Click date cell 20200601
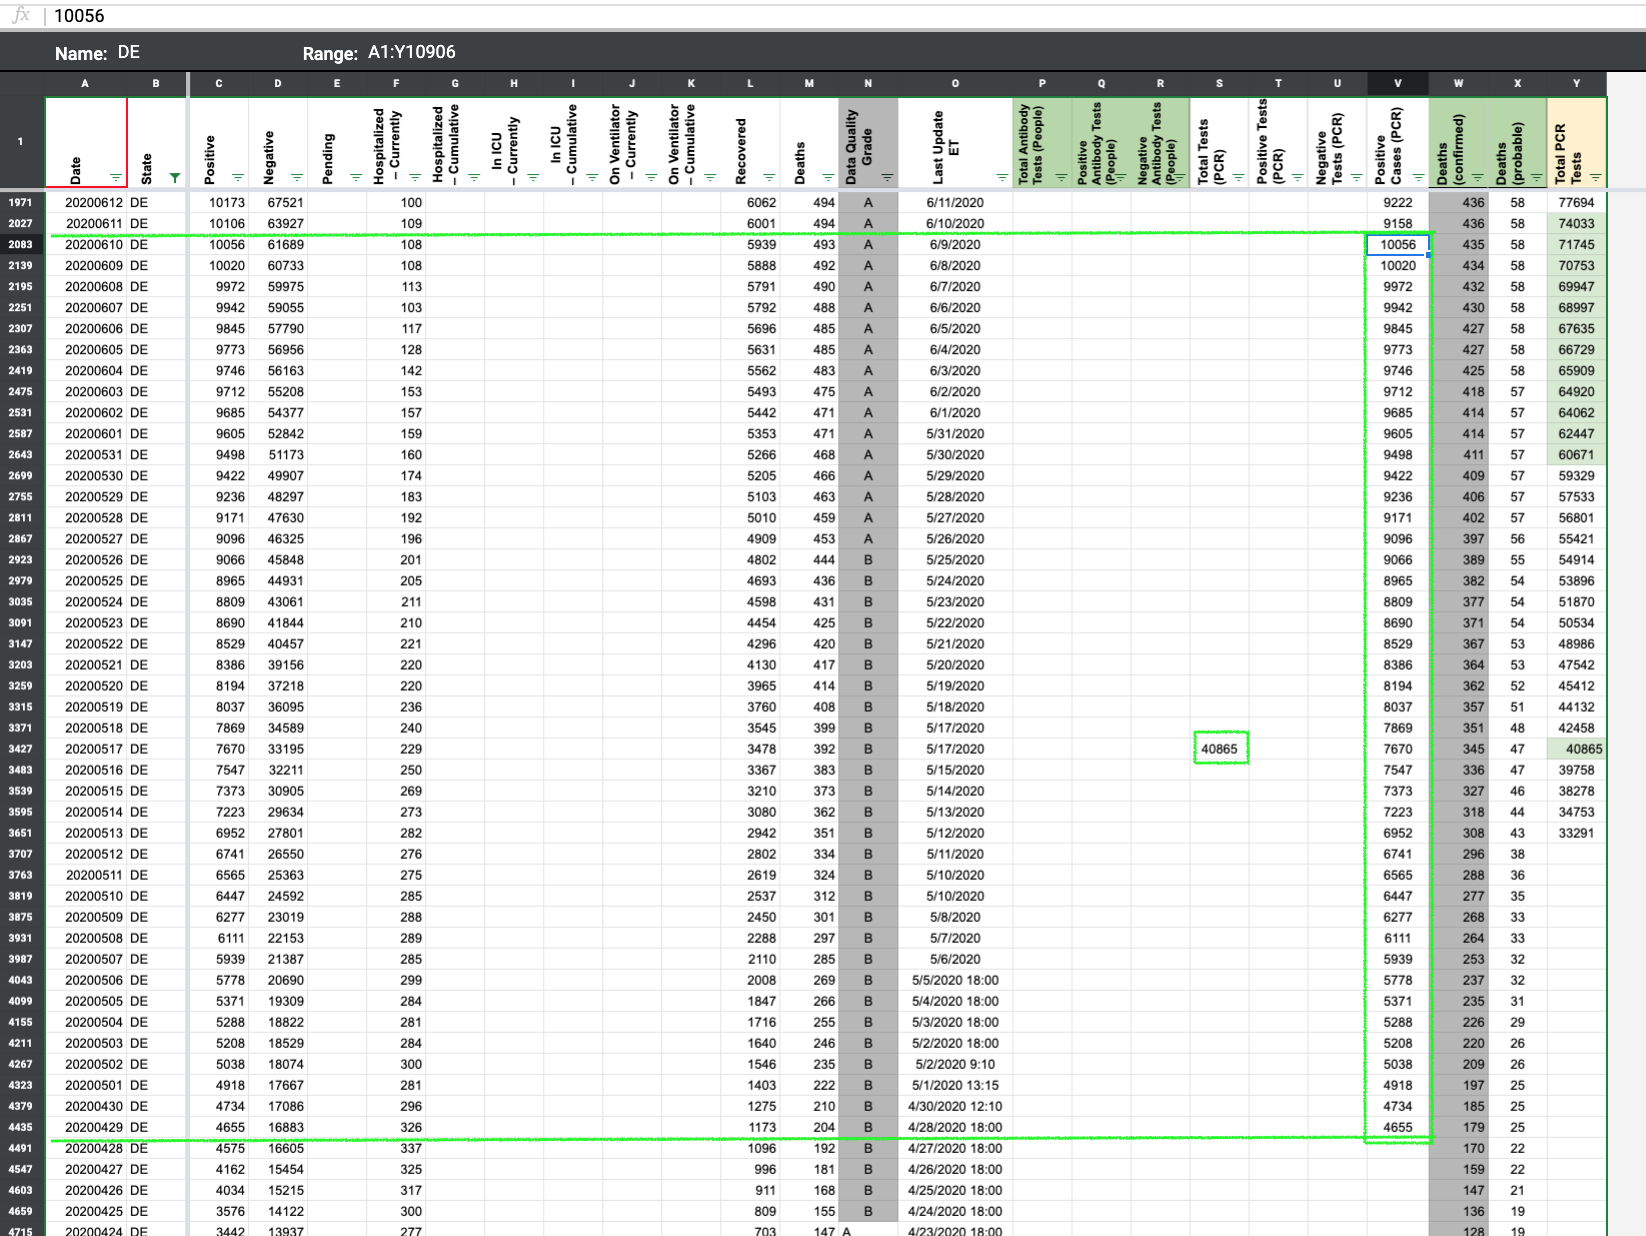Screen dimensions: 1646x1236 click(86, 433)
